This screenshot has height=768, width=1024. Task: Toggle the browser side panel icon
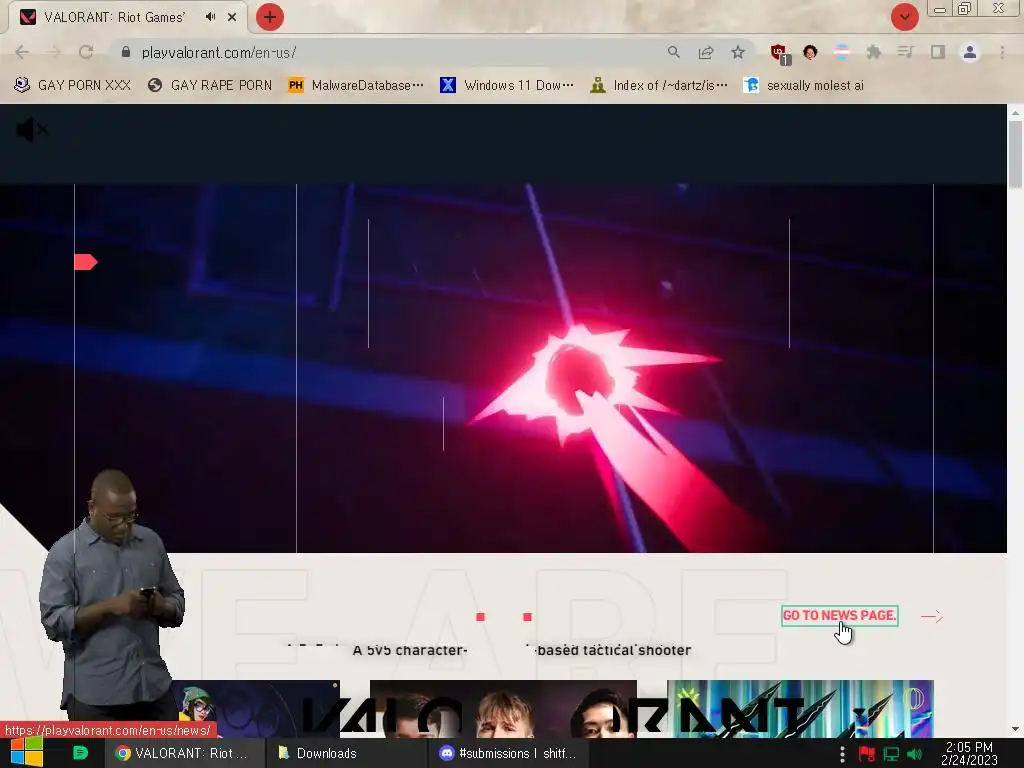click(938, 52)
